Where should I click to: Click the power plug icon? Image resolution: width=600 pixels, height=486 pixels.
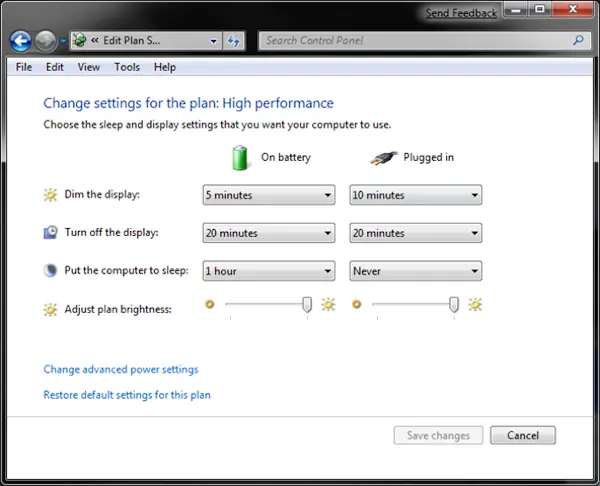[383, 158]
